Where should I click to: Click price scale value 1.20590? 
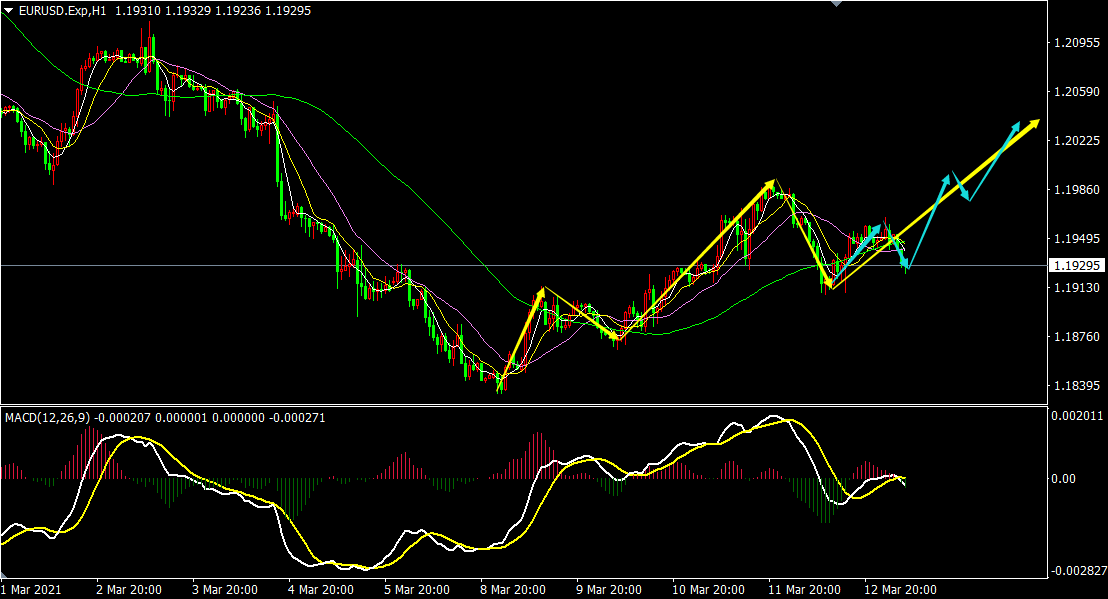tap(1077, 92)
